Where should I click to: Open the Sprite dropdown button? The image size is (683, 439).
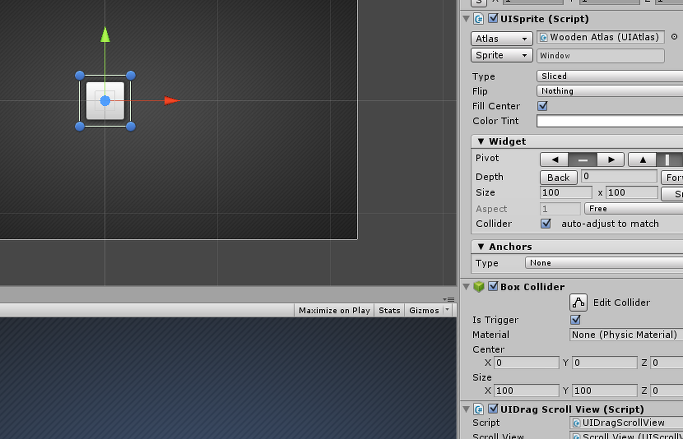coord(501,55)
